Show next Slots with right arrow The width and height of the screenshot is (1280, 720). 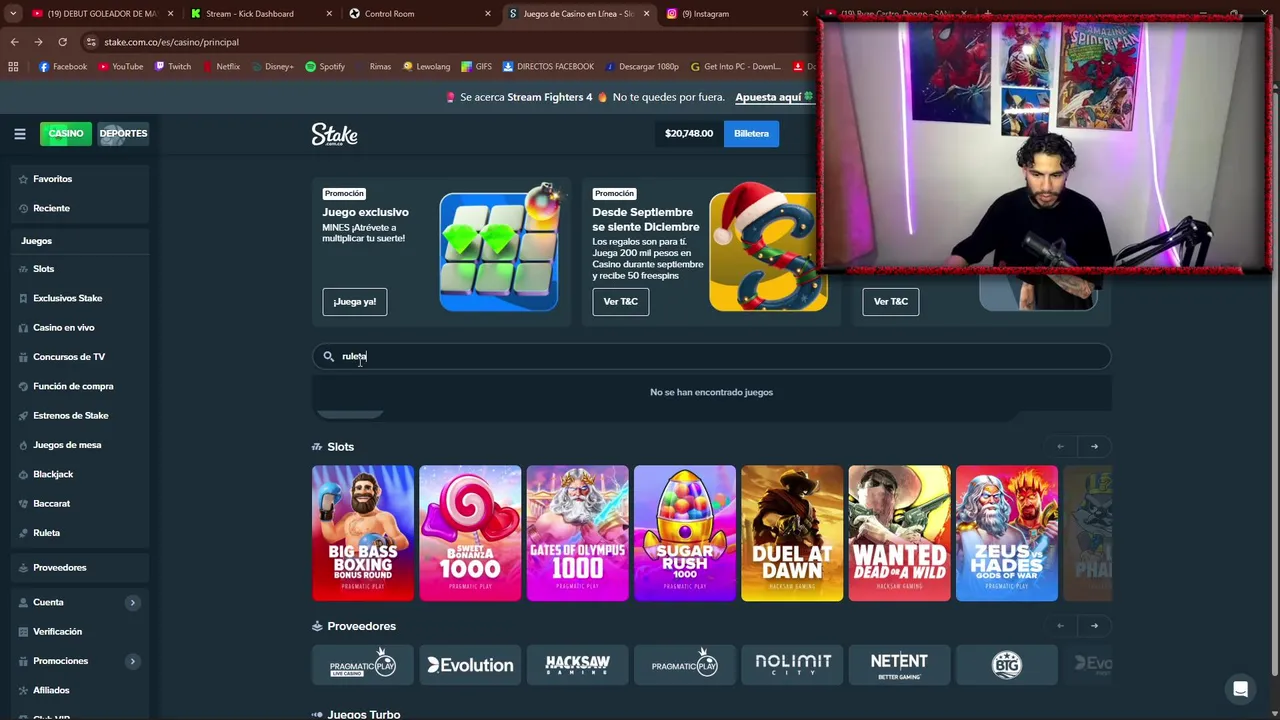click(x=1094, y=446)
